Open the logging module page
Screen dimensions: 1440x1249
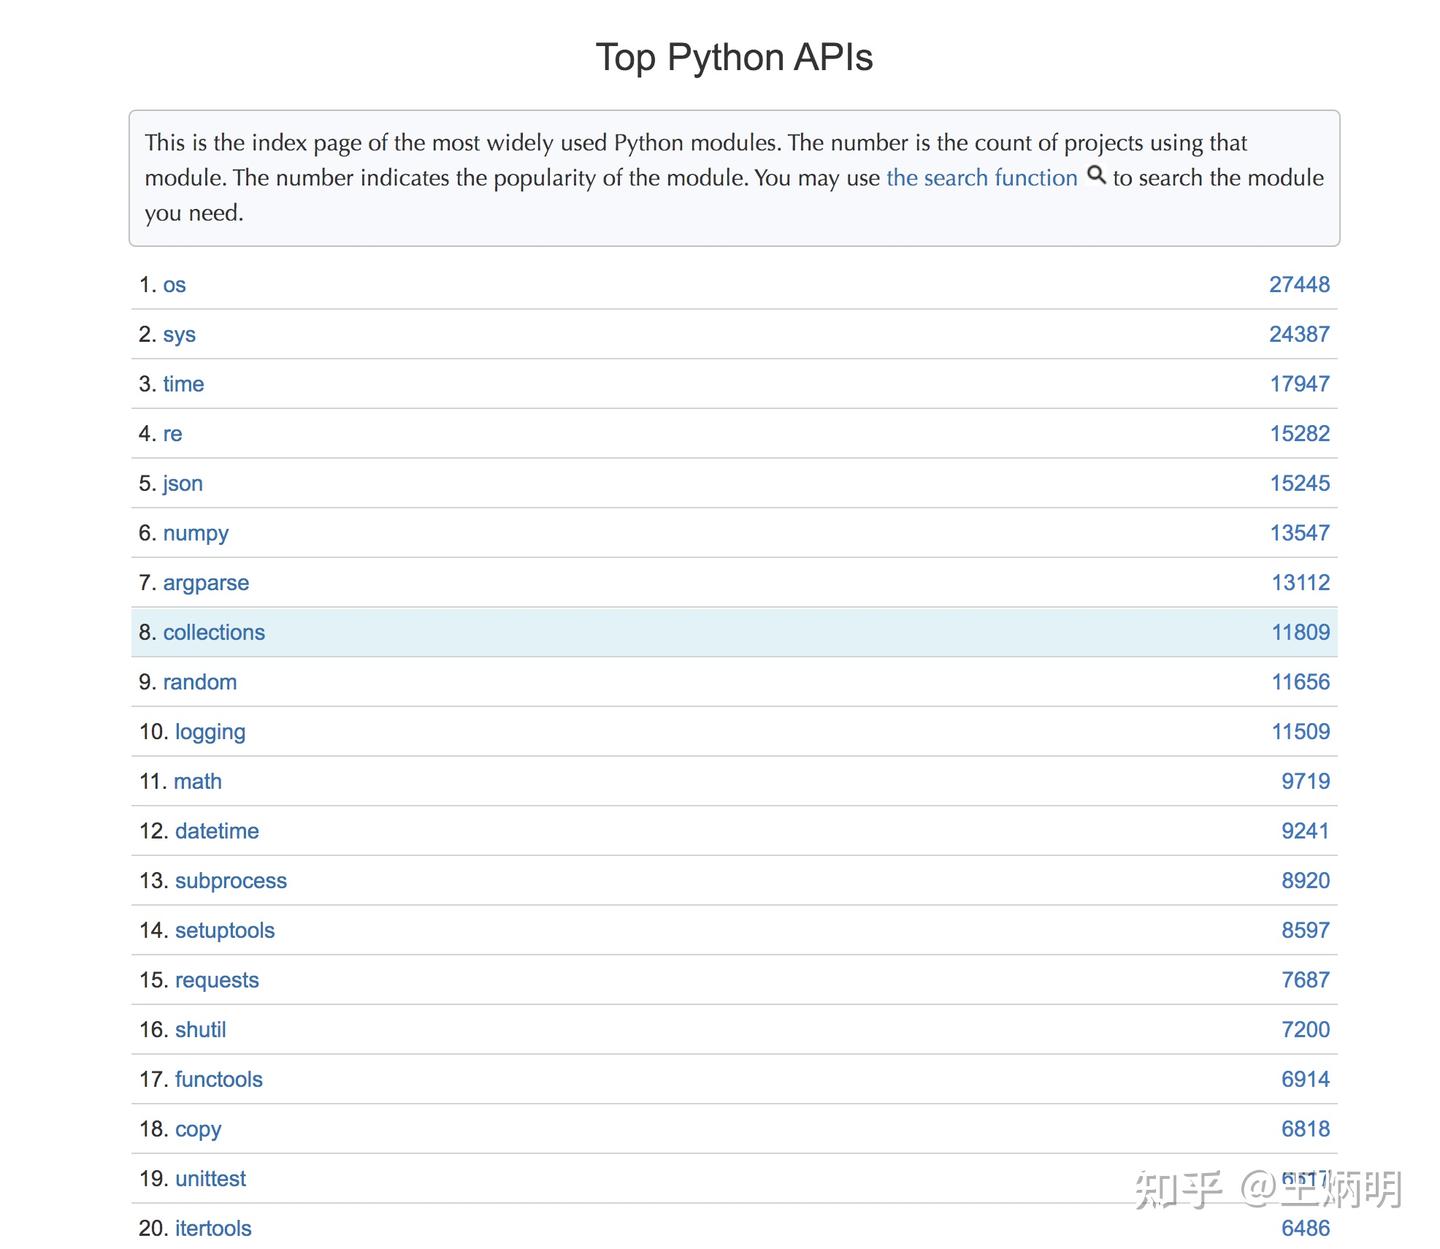point(210,731)
